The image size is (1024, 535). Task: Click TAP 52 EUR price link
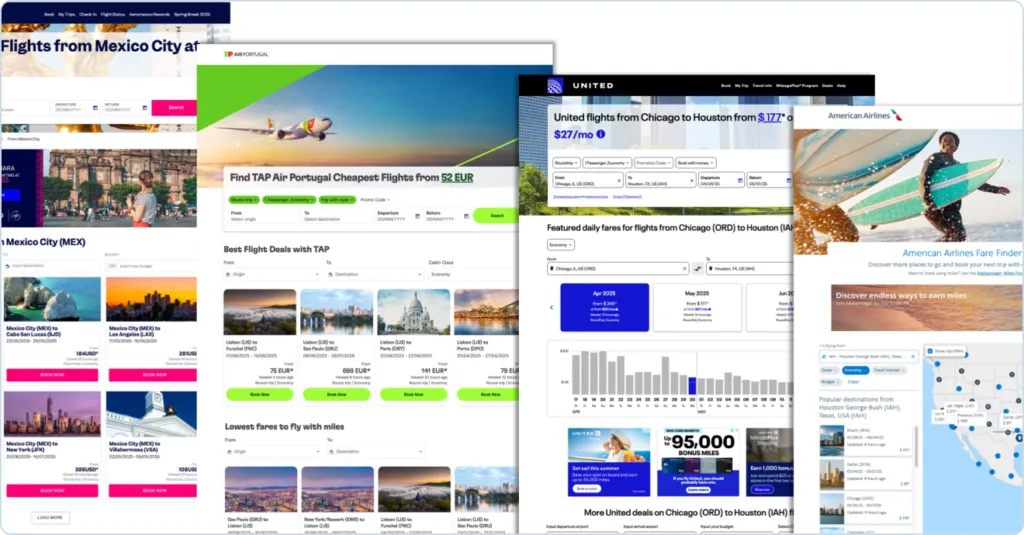(457, 178)
